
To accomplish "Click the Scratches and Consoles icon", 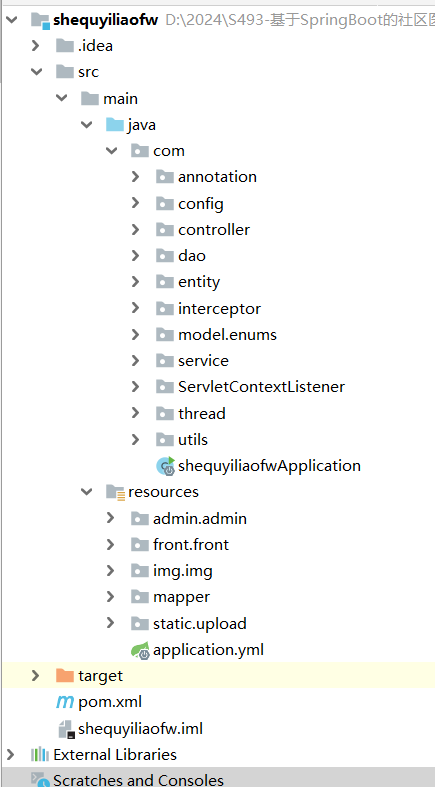I will 40,779.
